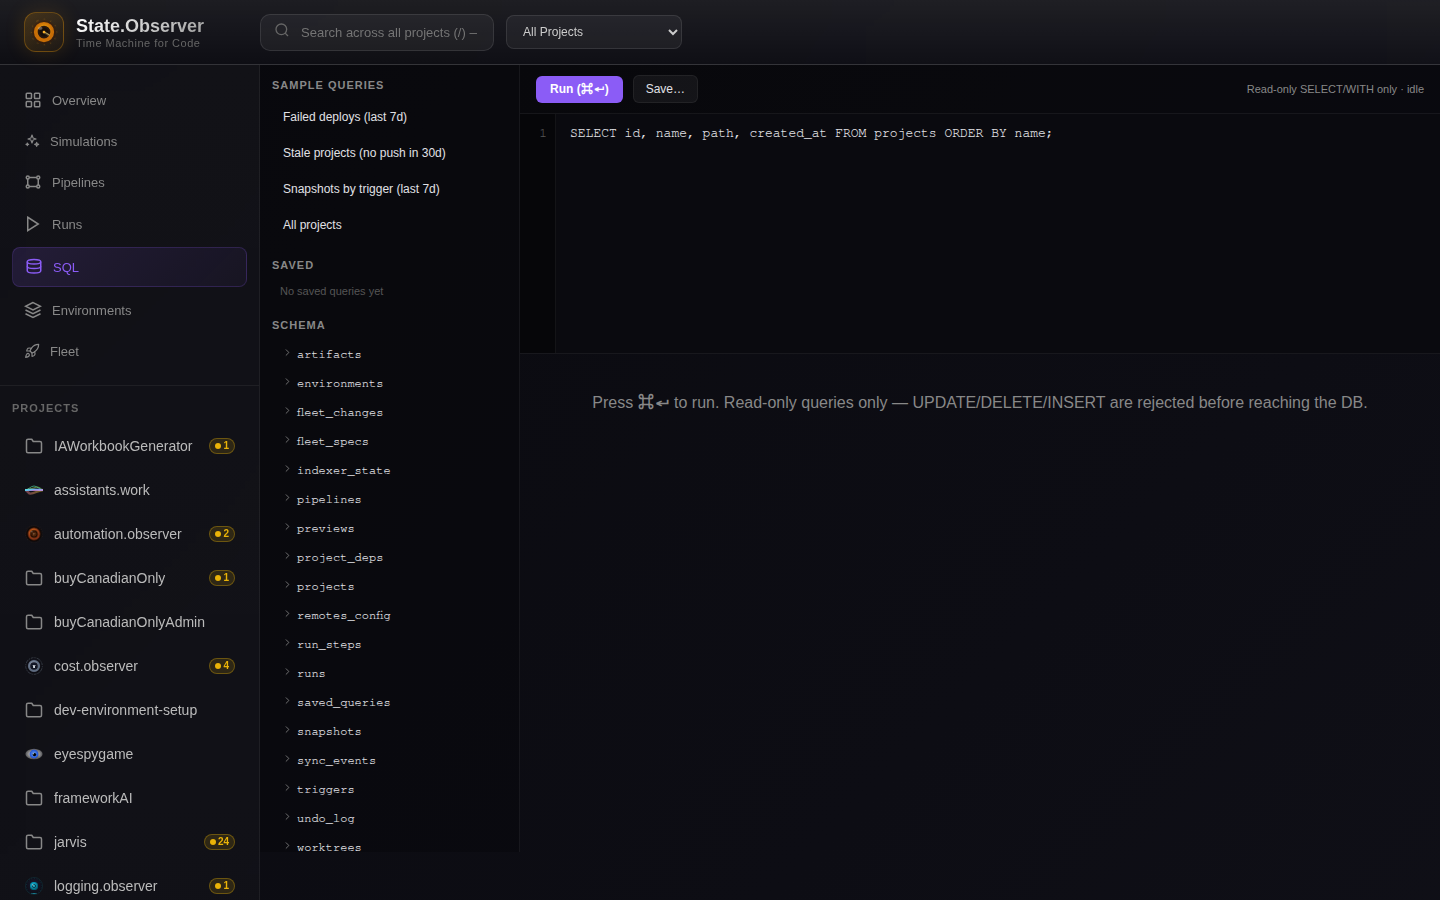The image size is (1440, 900).
Task: Click the search magnifier icon
Action: coord(282,31)
